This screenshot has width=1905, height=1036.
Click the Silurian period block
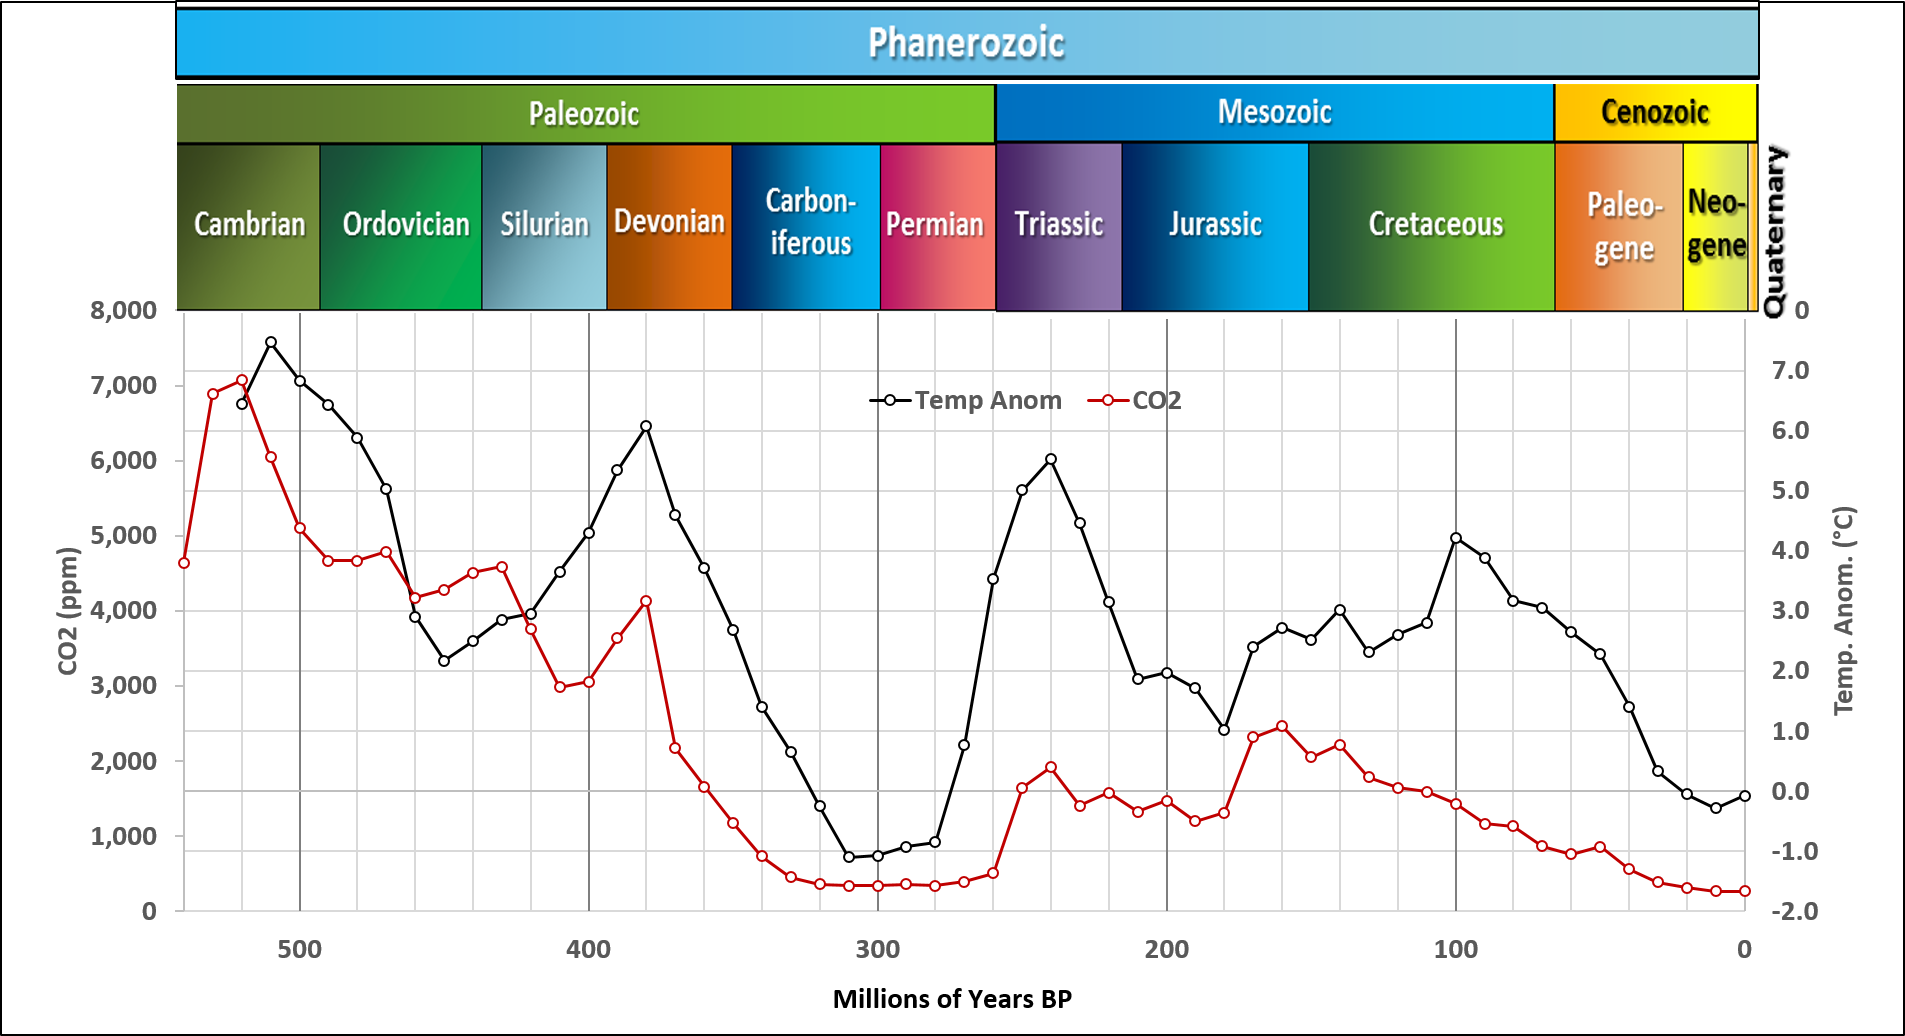[x=544, y=226]
